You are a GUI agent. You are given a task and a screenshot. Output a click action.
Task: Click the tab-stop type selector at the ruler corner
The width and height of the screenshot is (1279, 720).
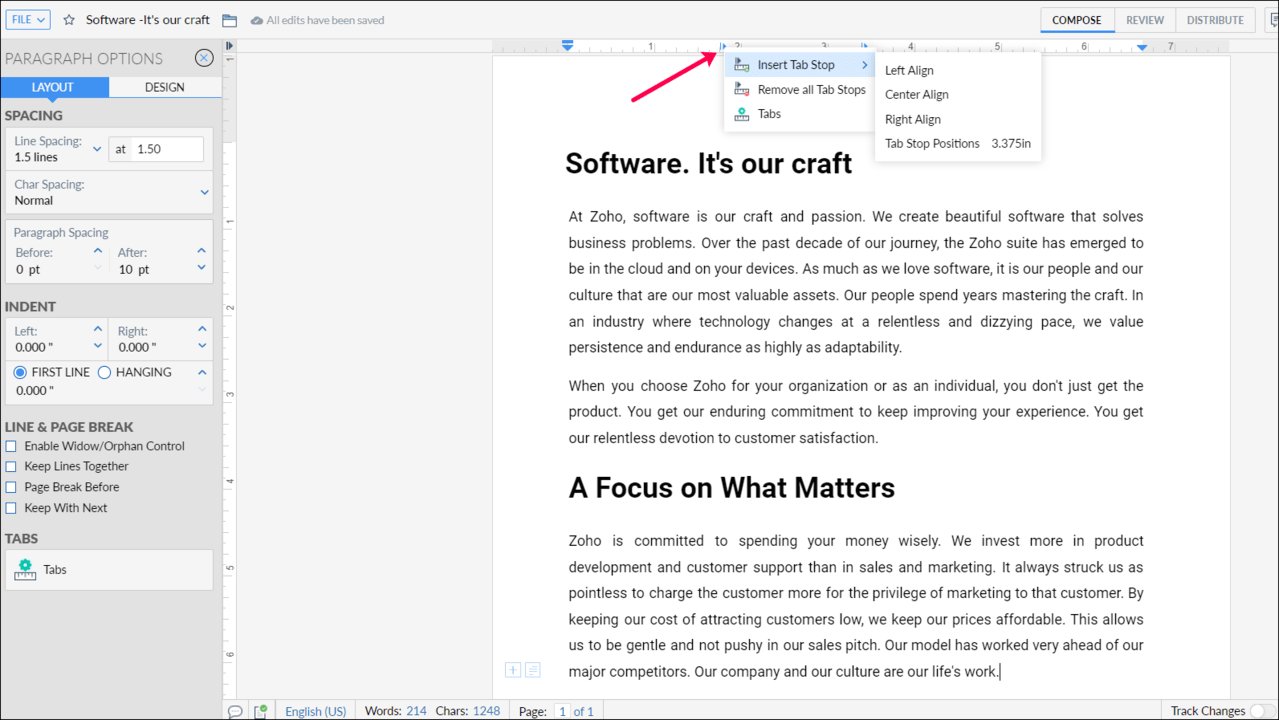click(229, 46)
